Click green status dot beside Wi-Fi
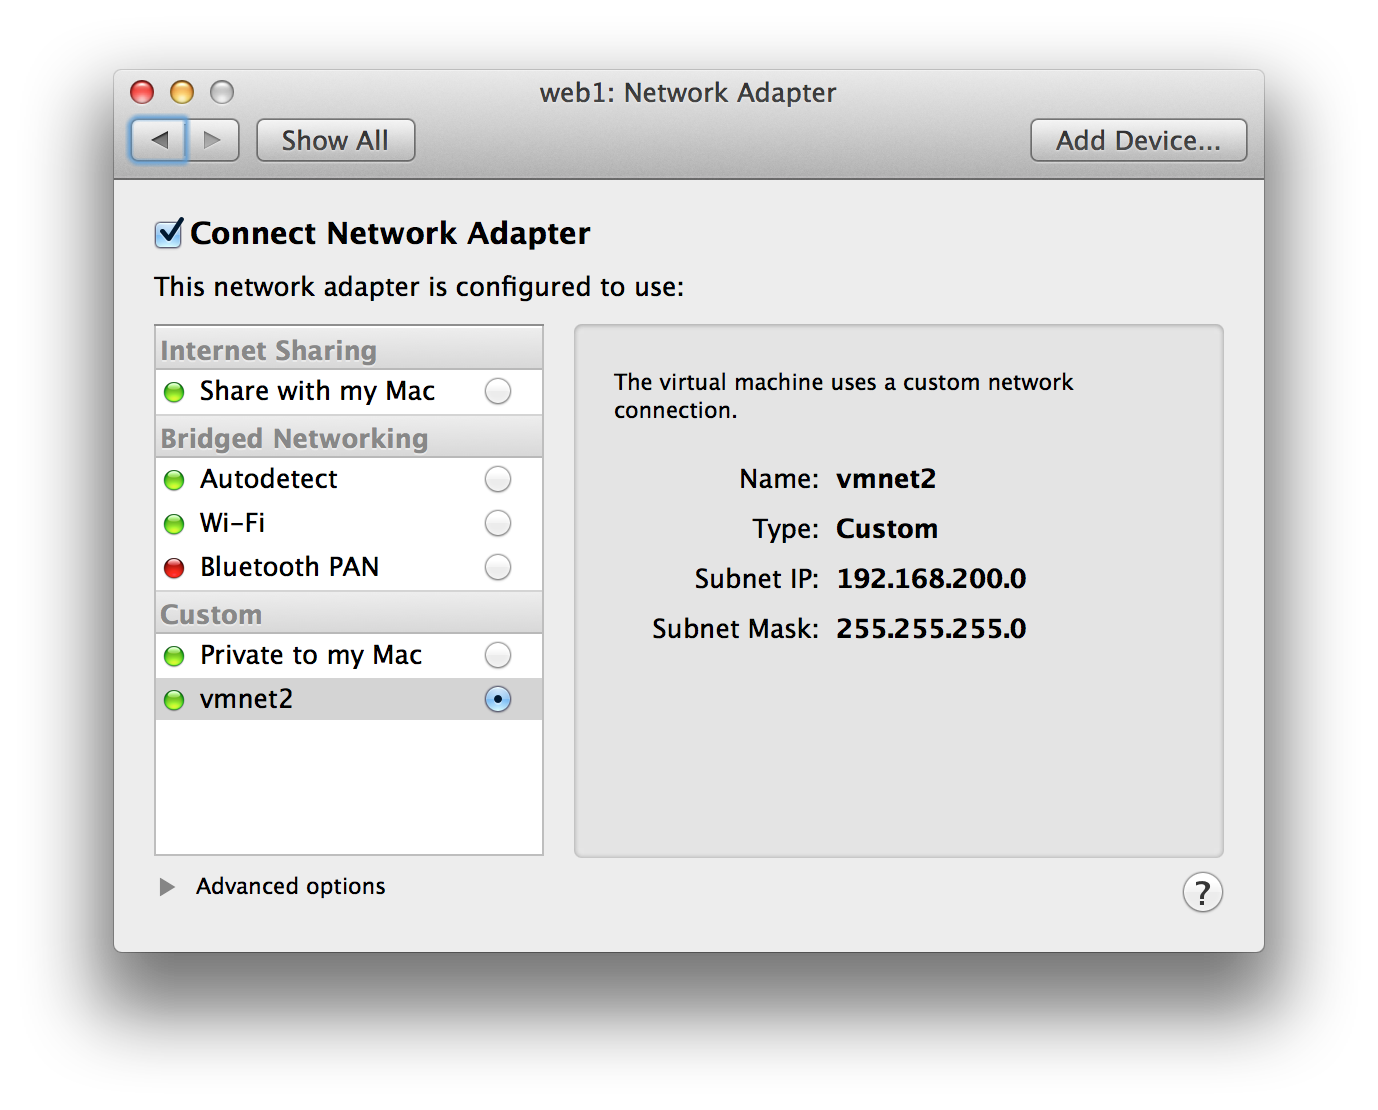 [174, 524]
